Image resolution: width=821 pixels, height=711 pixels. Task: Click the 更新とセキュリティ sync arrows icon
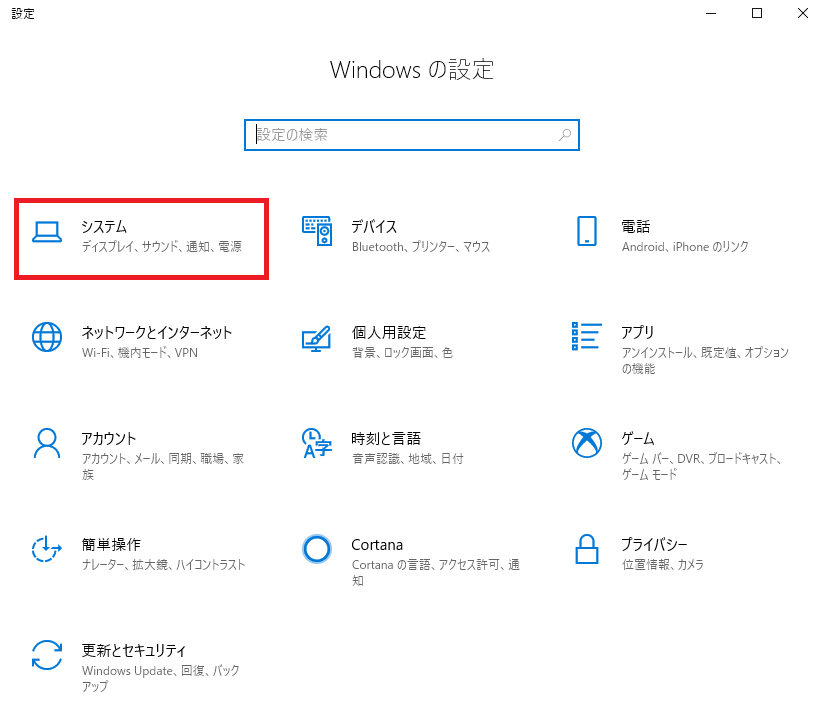click(47, 655)
